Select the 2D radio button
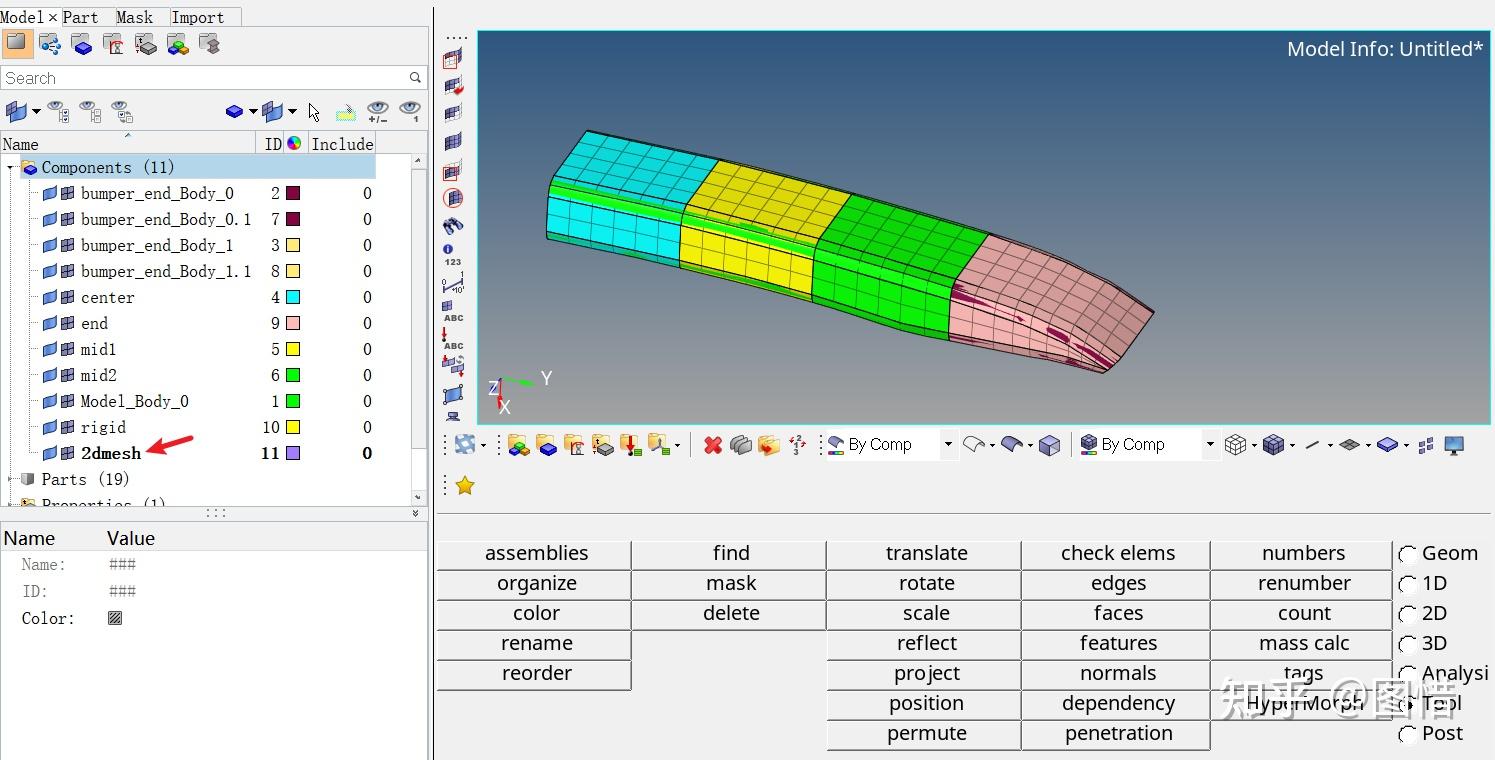This screenshot has width=1495, height=760. [1408, 614]
